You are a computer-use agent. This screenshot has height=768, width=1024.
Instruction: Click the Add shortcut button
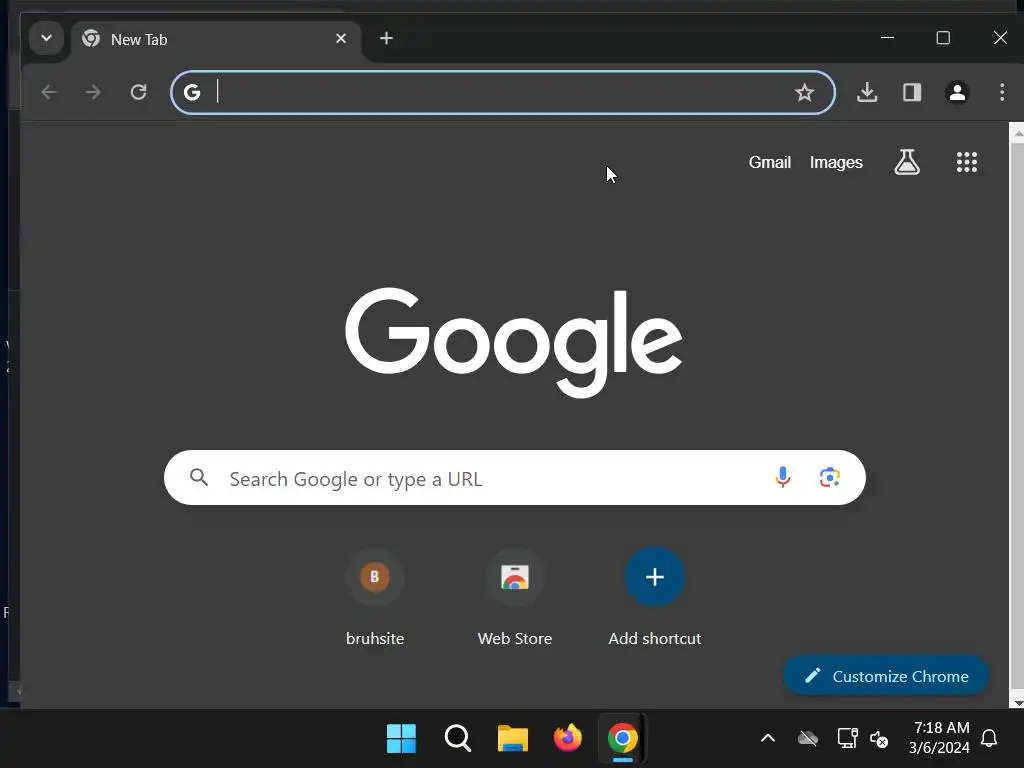point(655,598)
